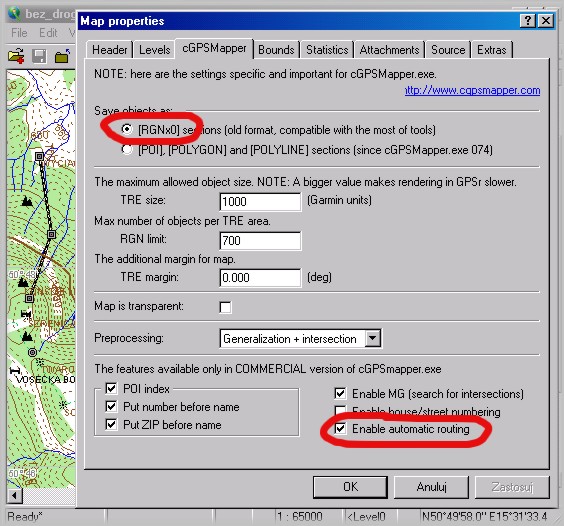The width and height of the screenshot is (564, 526).
Task: Click the Anuluj cancel button
Action: point(431,487)
